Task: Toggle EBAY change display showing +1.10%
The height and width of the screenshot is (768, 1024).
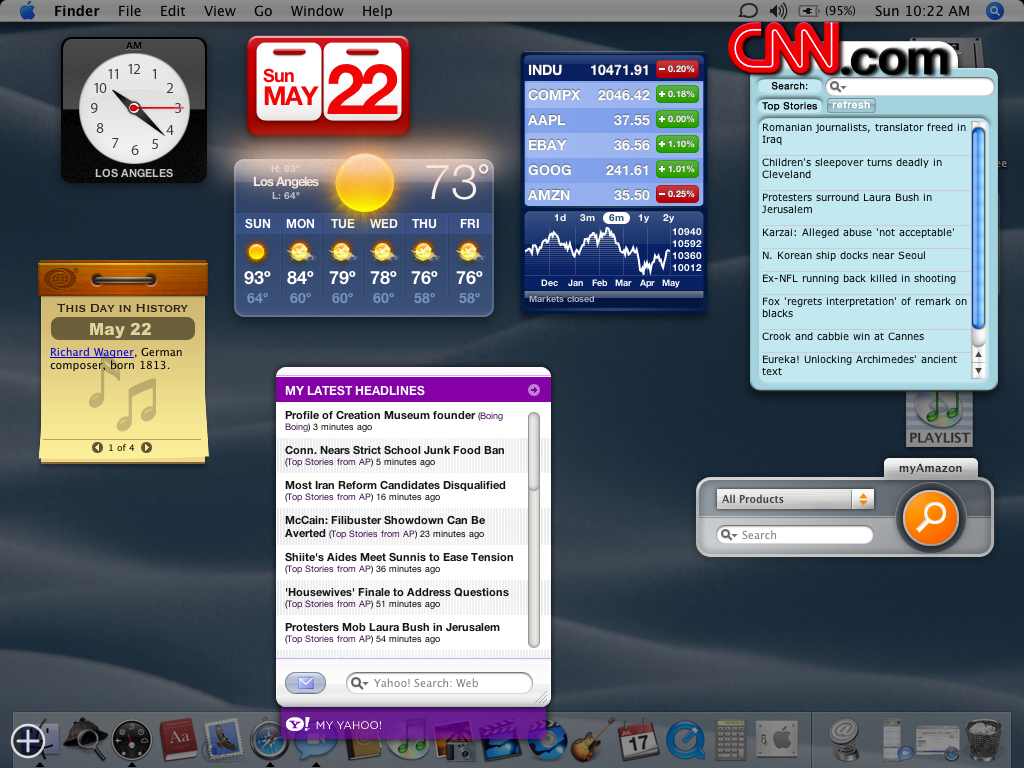Action: [677, 144]
